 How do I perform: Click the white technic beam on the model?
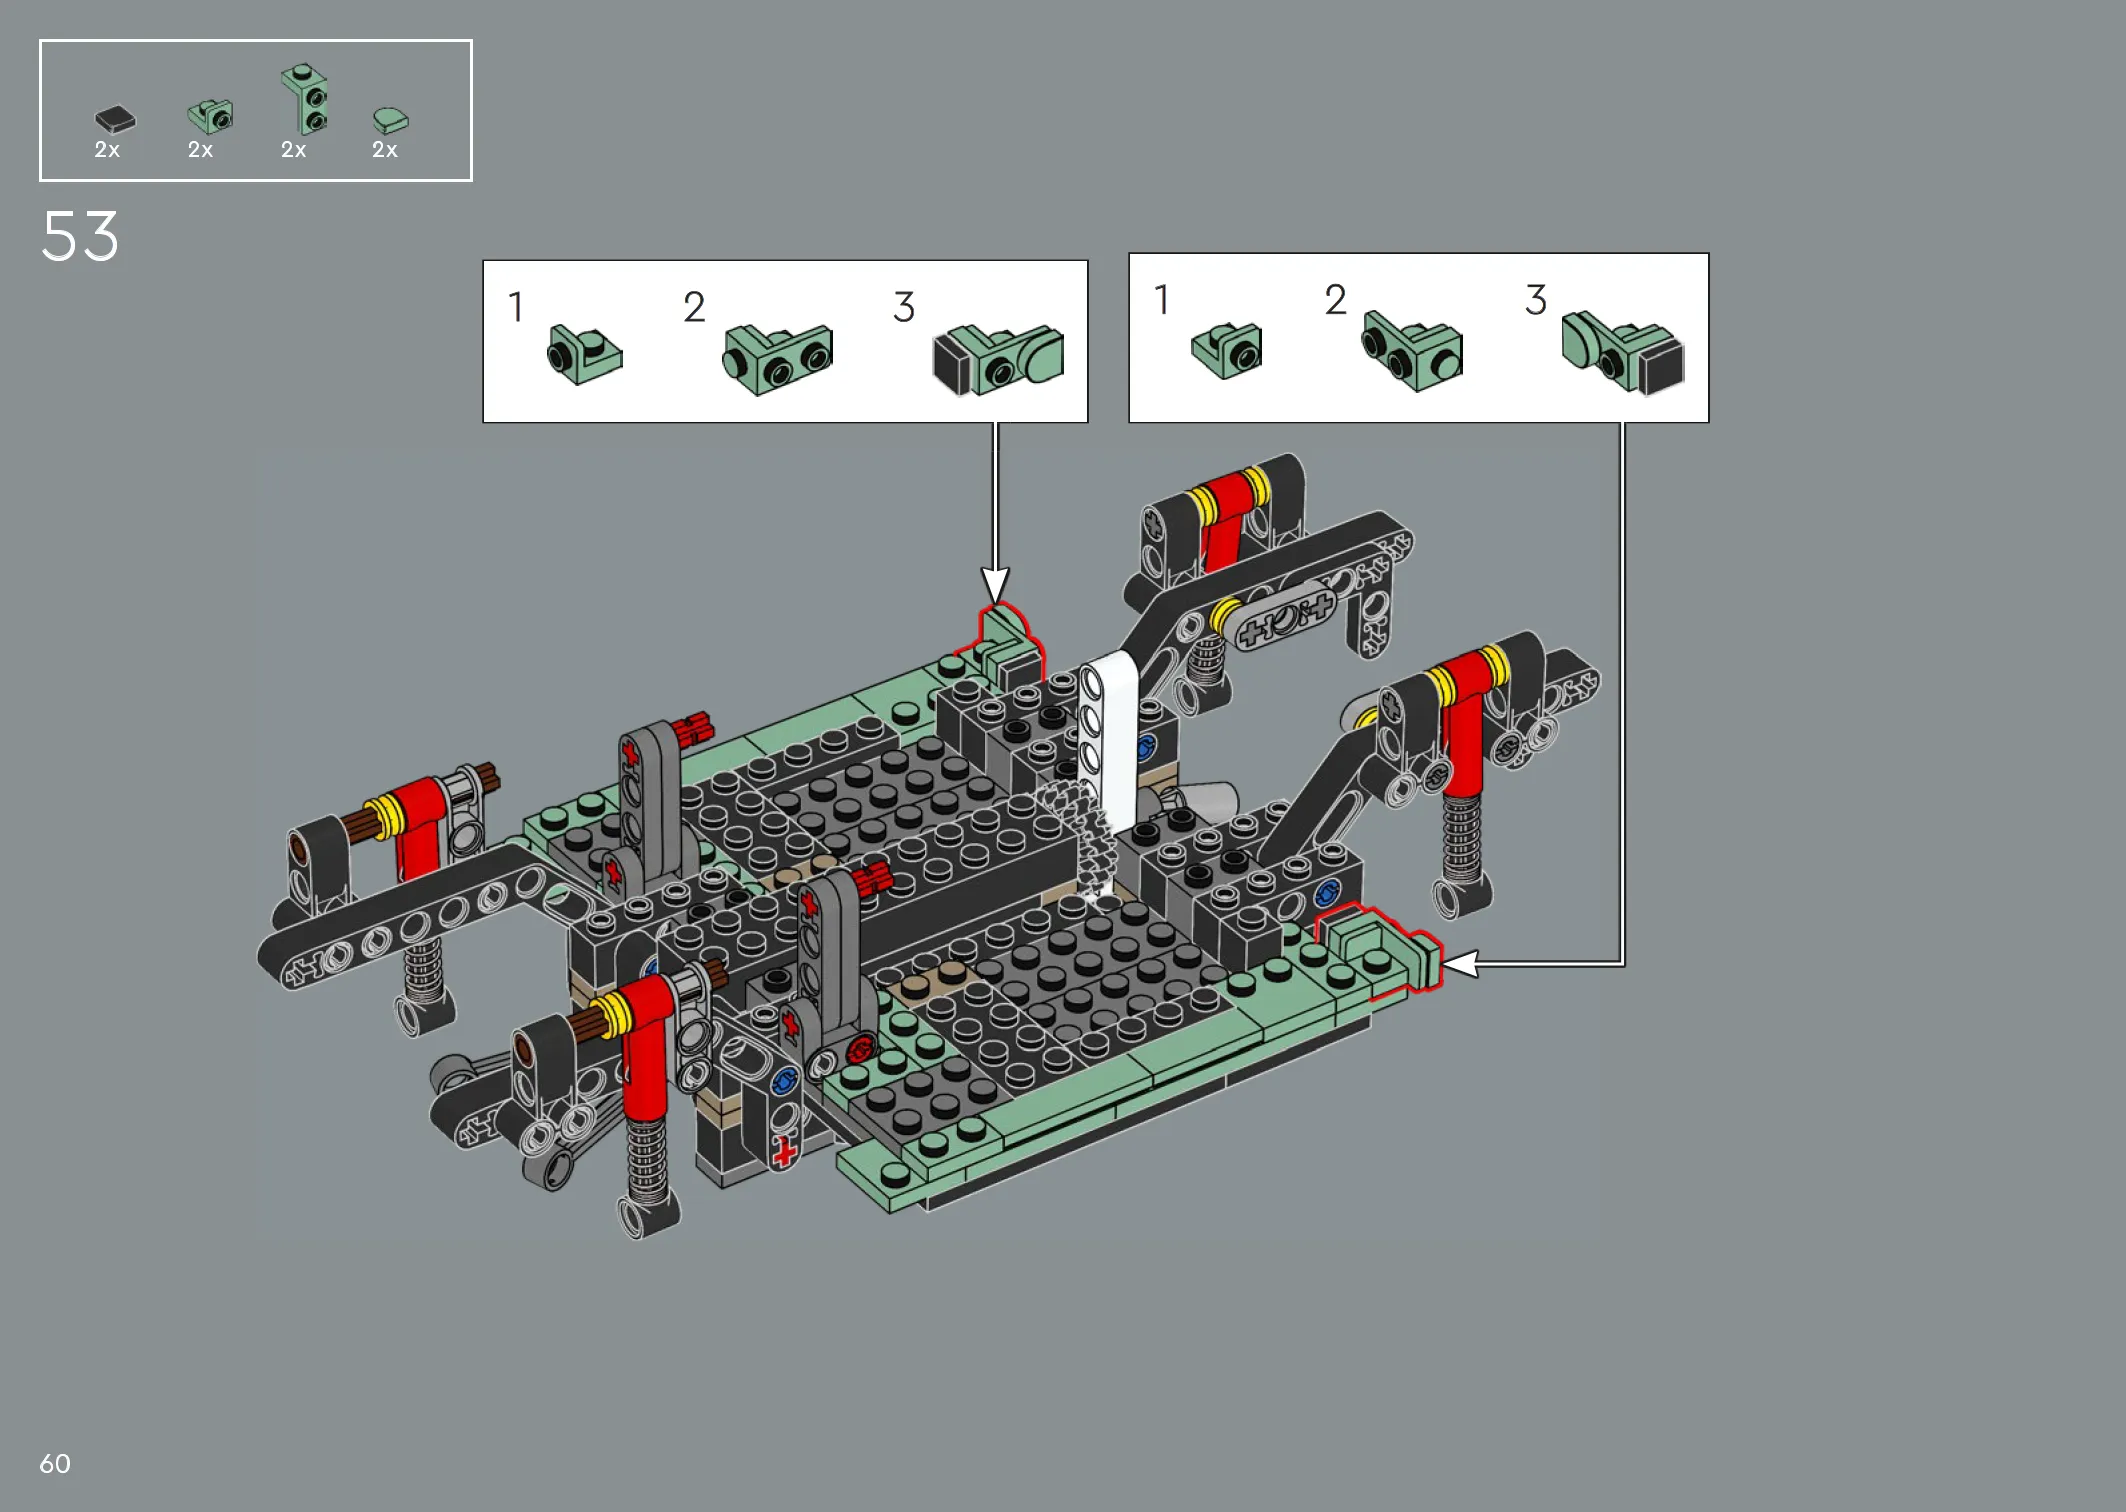click(x=1110, y=741)
